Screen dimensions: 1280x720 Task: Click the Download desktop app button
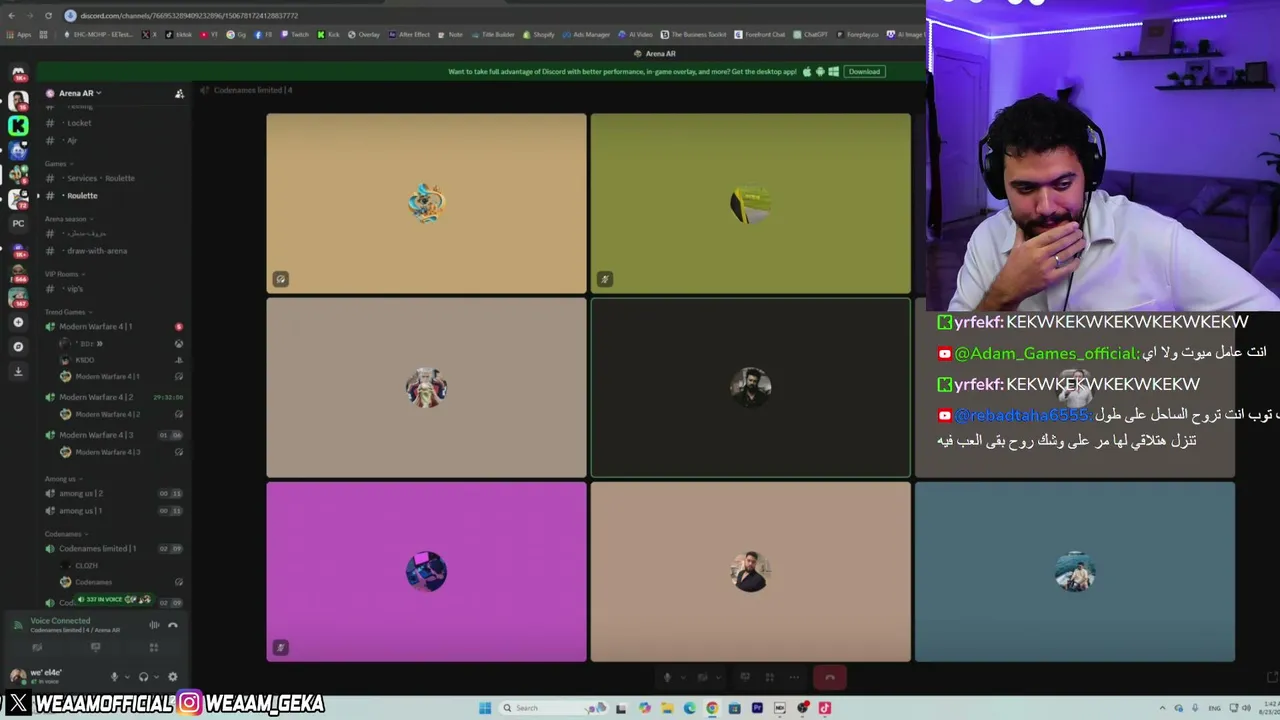(865, 72)
